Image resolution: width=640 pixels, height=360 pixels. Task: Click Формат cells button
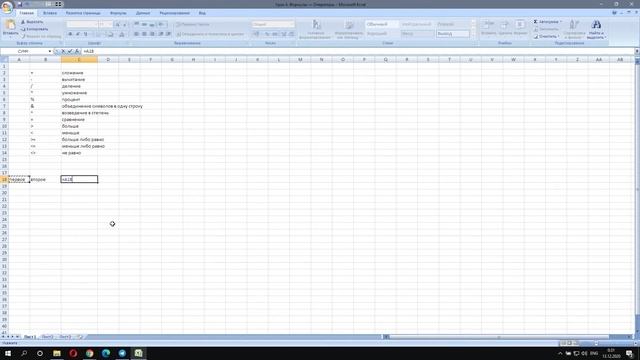[520, 28]
